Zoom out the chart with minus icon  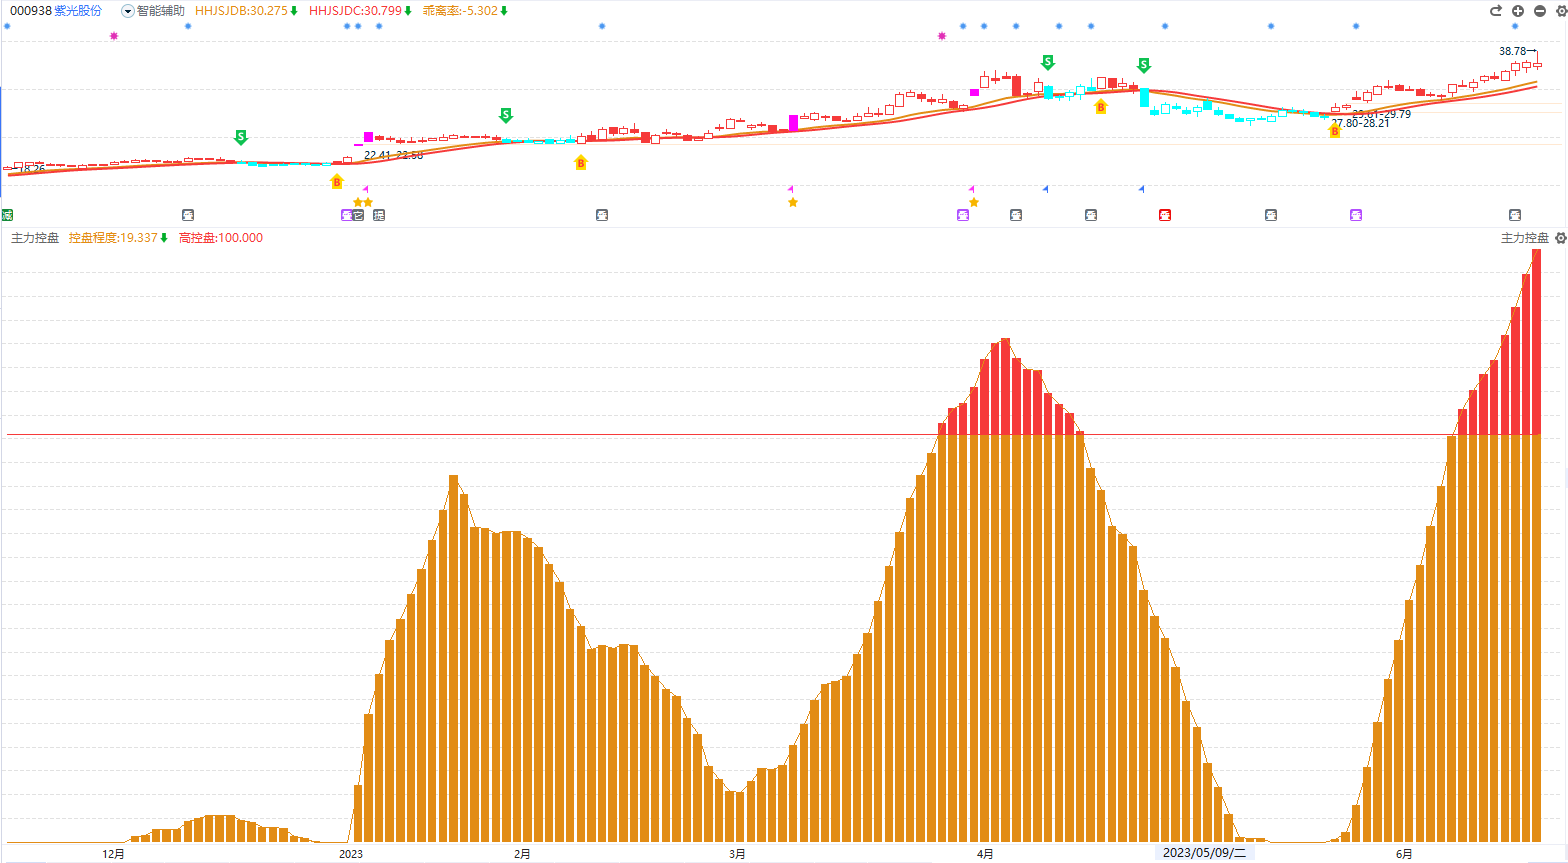click(1540, 11)
